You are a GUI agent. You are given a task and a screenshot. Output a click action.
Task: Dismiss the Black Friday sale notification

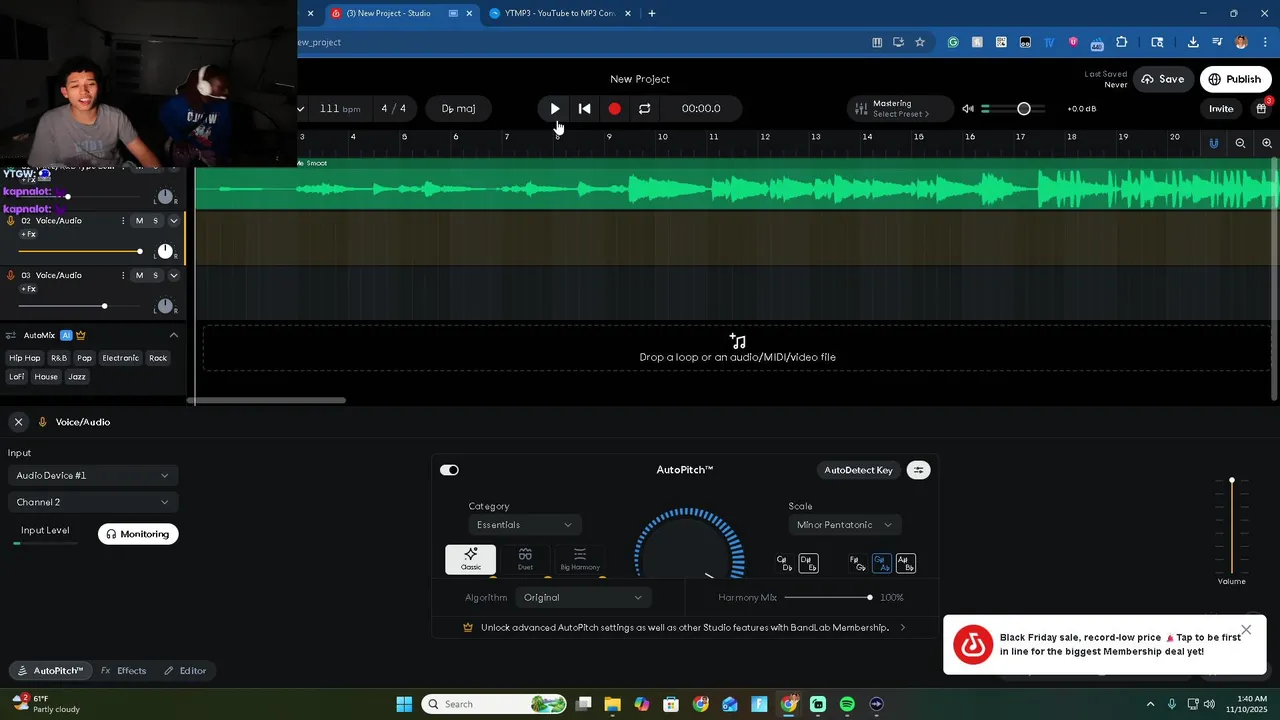(x=1246, y=630)
